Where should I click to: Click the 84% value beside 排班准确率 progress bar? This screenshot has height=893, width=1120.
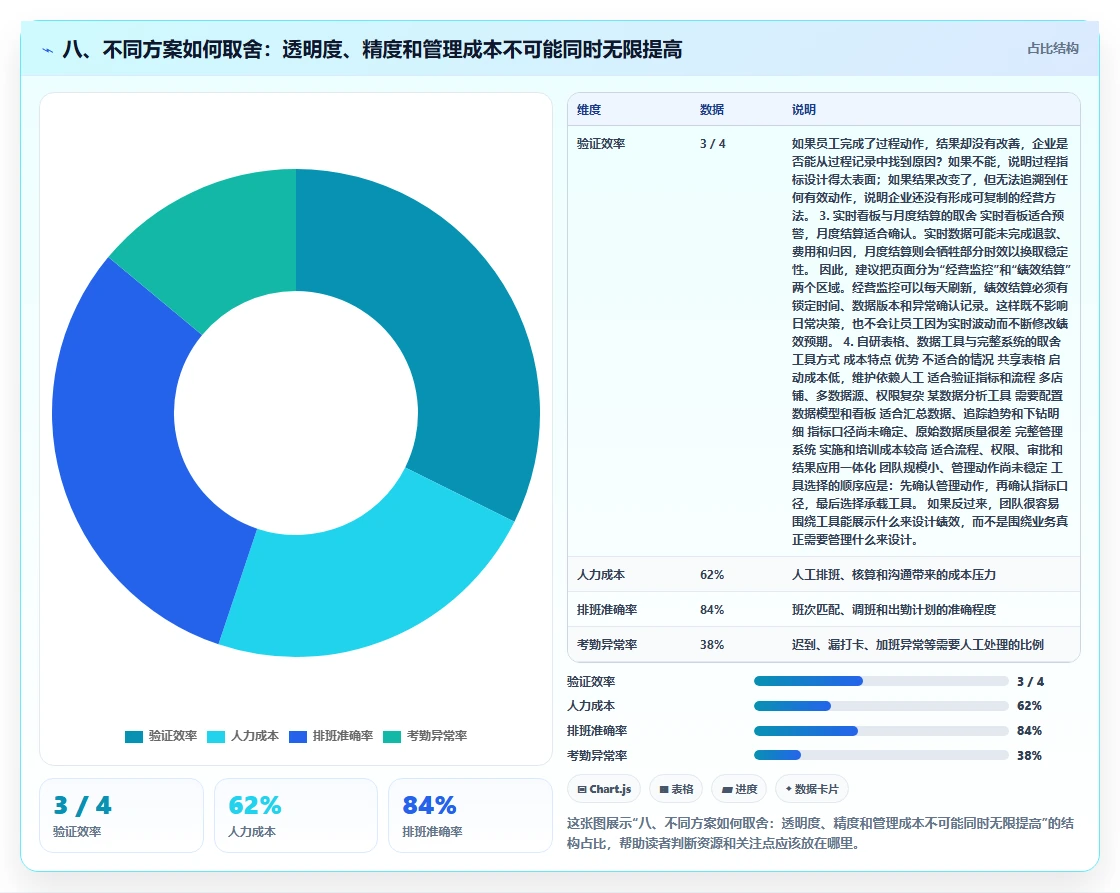pos(1029,731)
